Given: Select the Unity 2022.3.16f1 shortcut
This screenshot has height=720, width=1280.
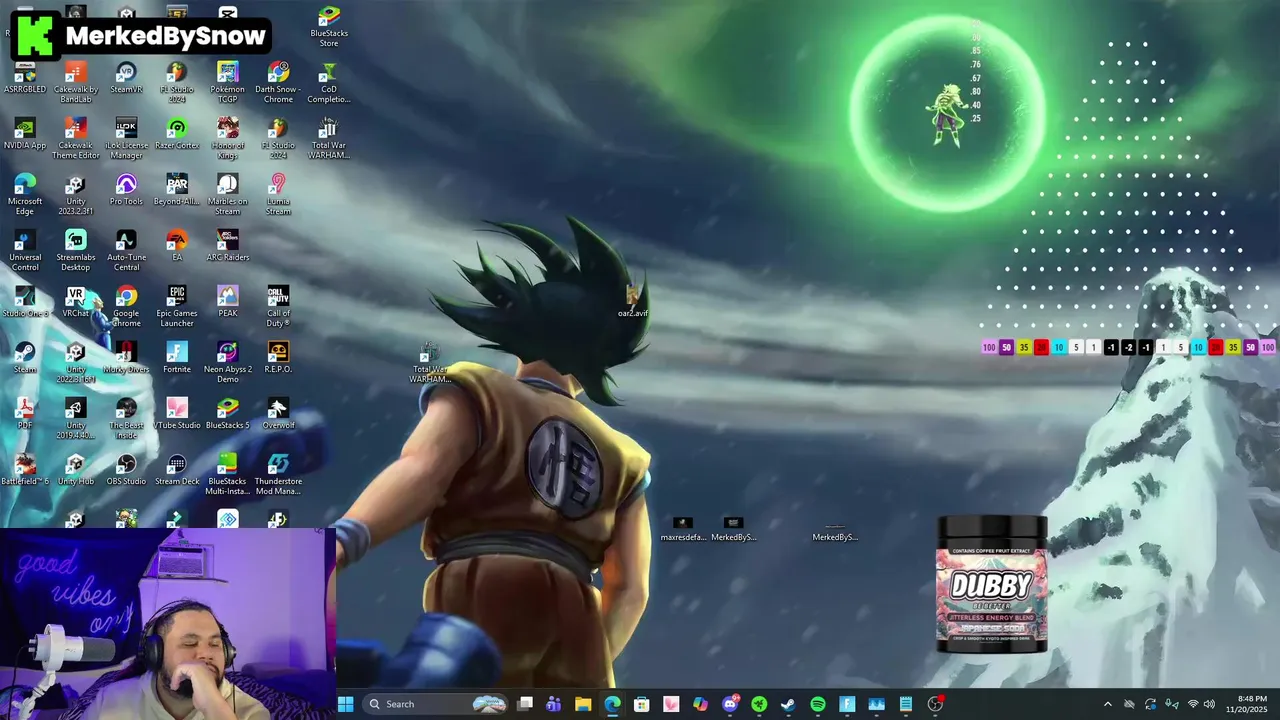Looking at the screenshot, I should point(76,363).
